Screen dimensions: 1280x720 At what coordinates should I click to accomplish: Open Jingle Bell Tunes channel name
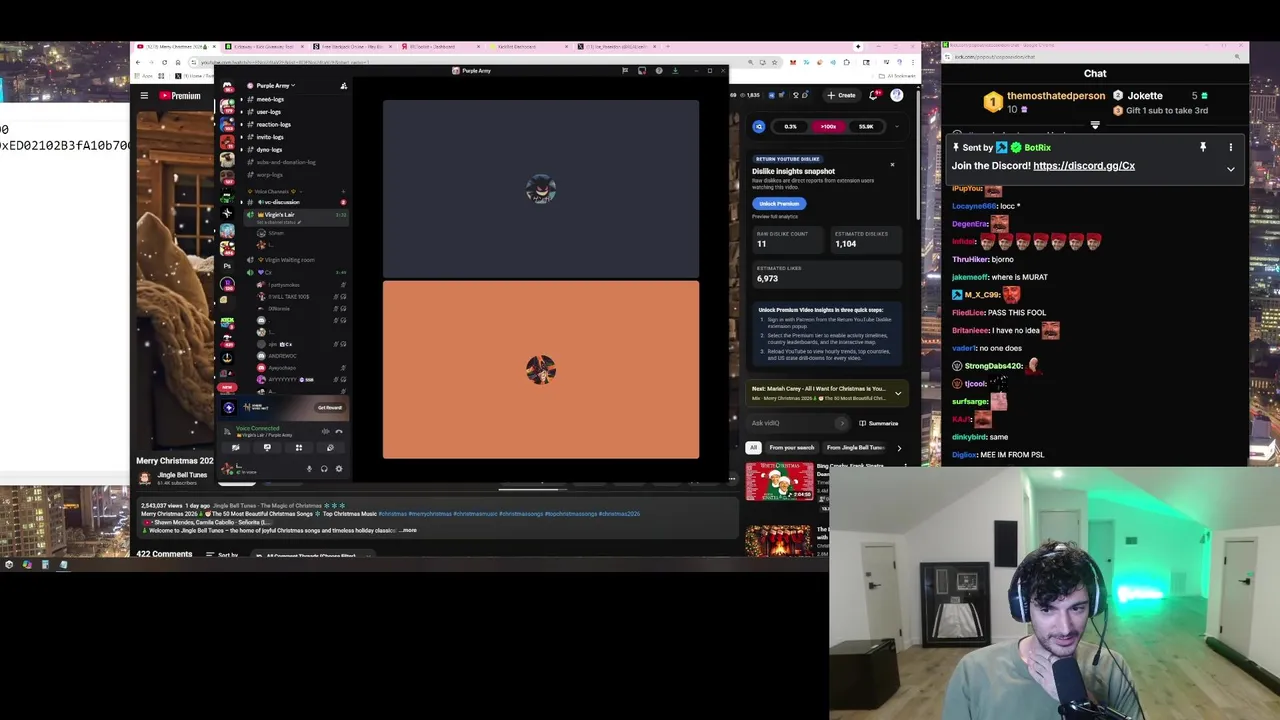(x=182, y=475)
